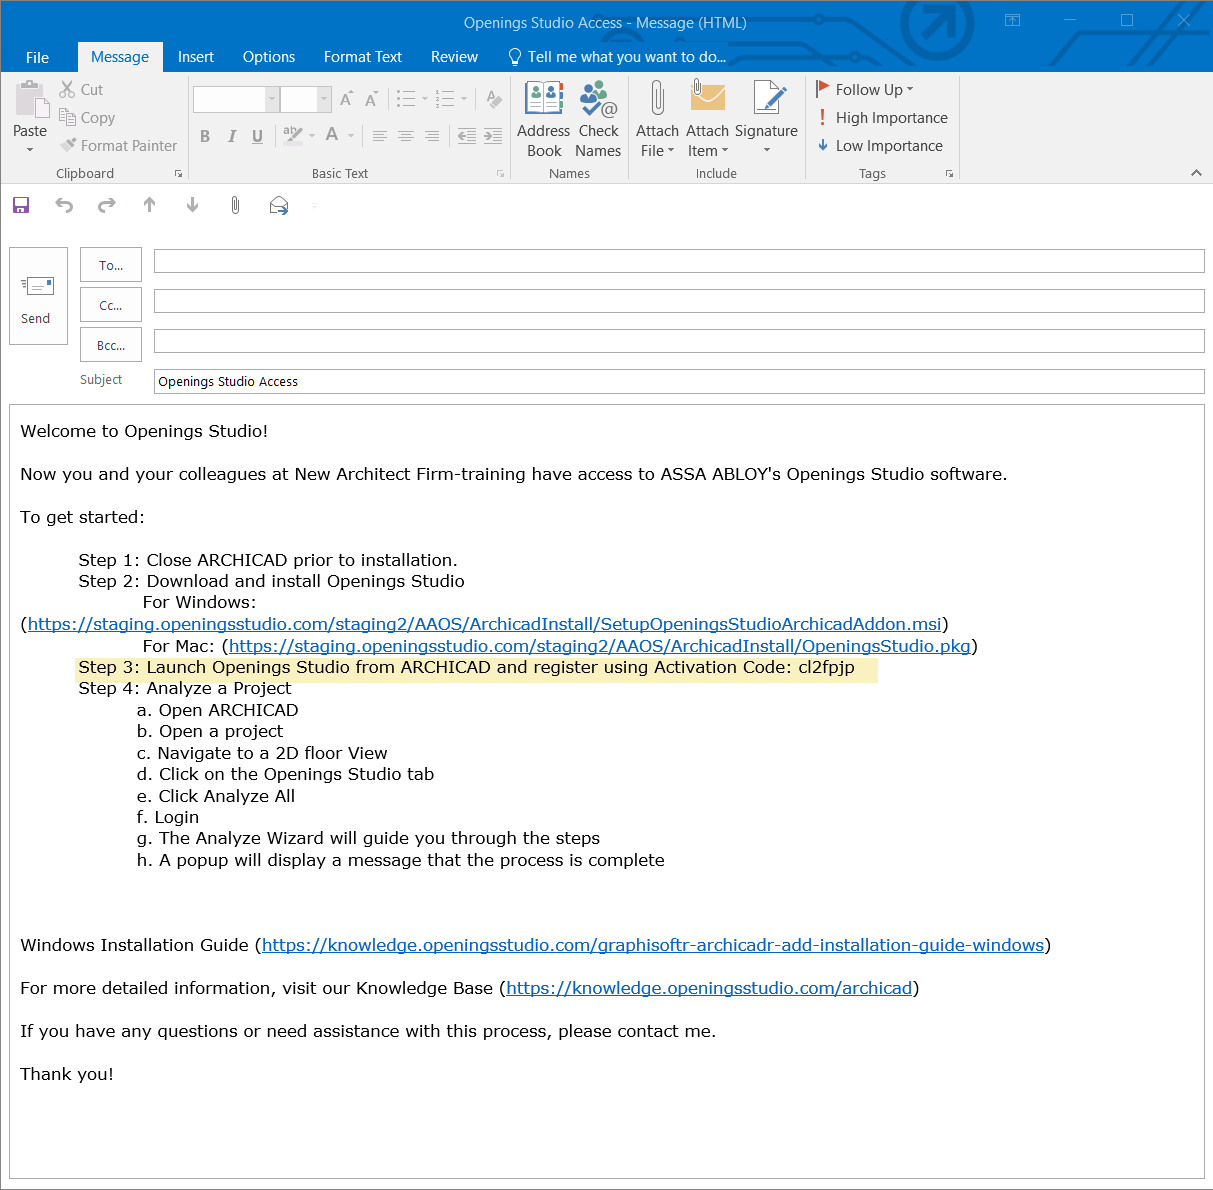Viewport: 1213px width, 1190px height.
Task: Click the Paste clipboard icon
Action: pos(30,100)
